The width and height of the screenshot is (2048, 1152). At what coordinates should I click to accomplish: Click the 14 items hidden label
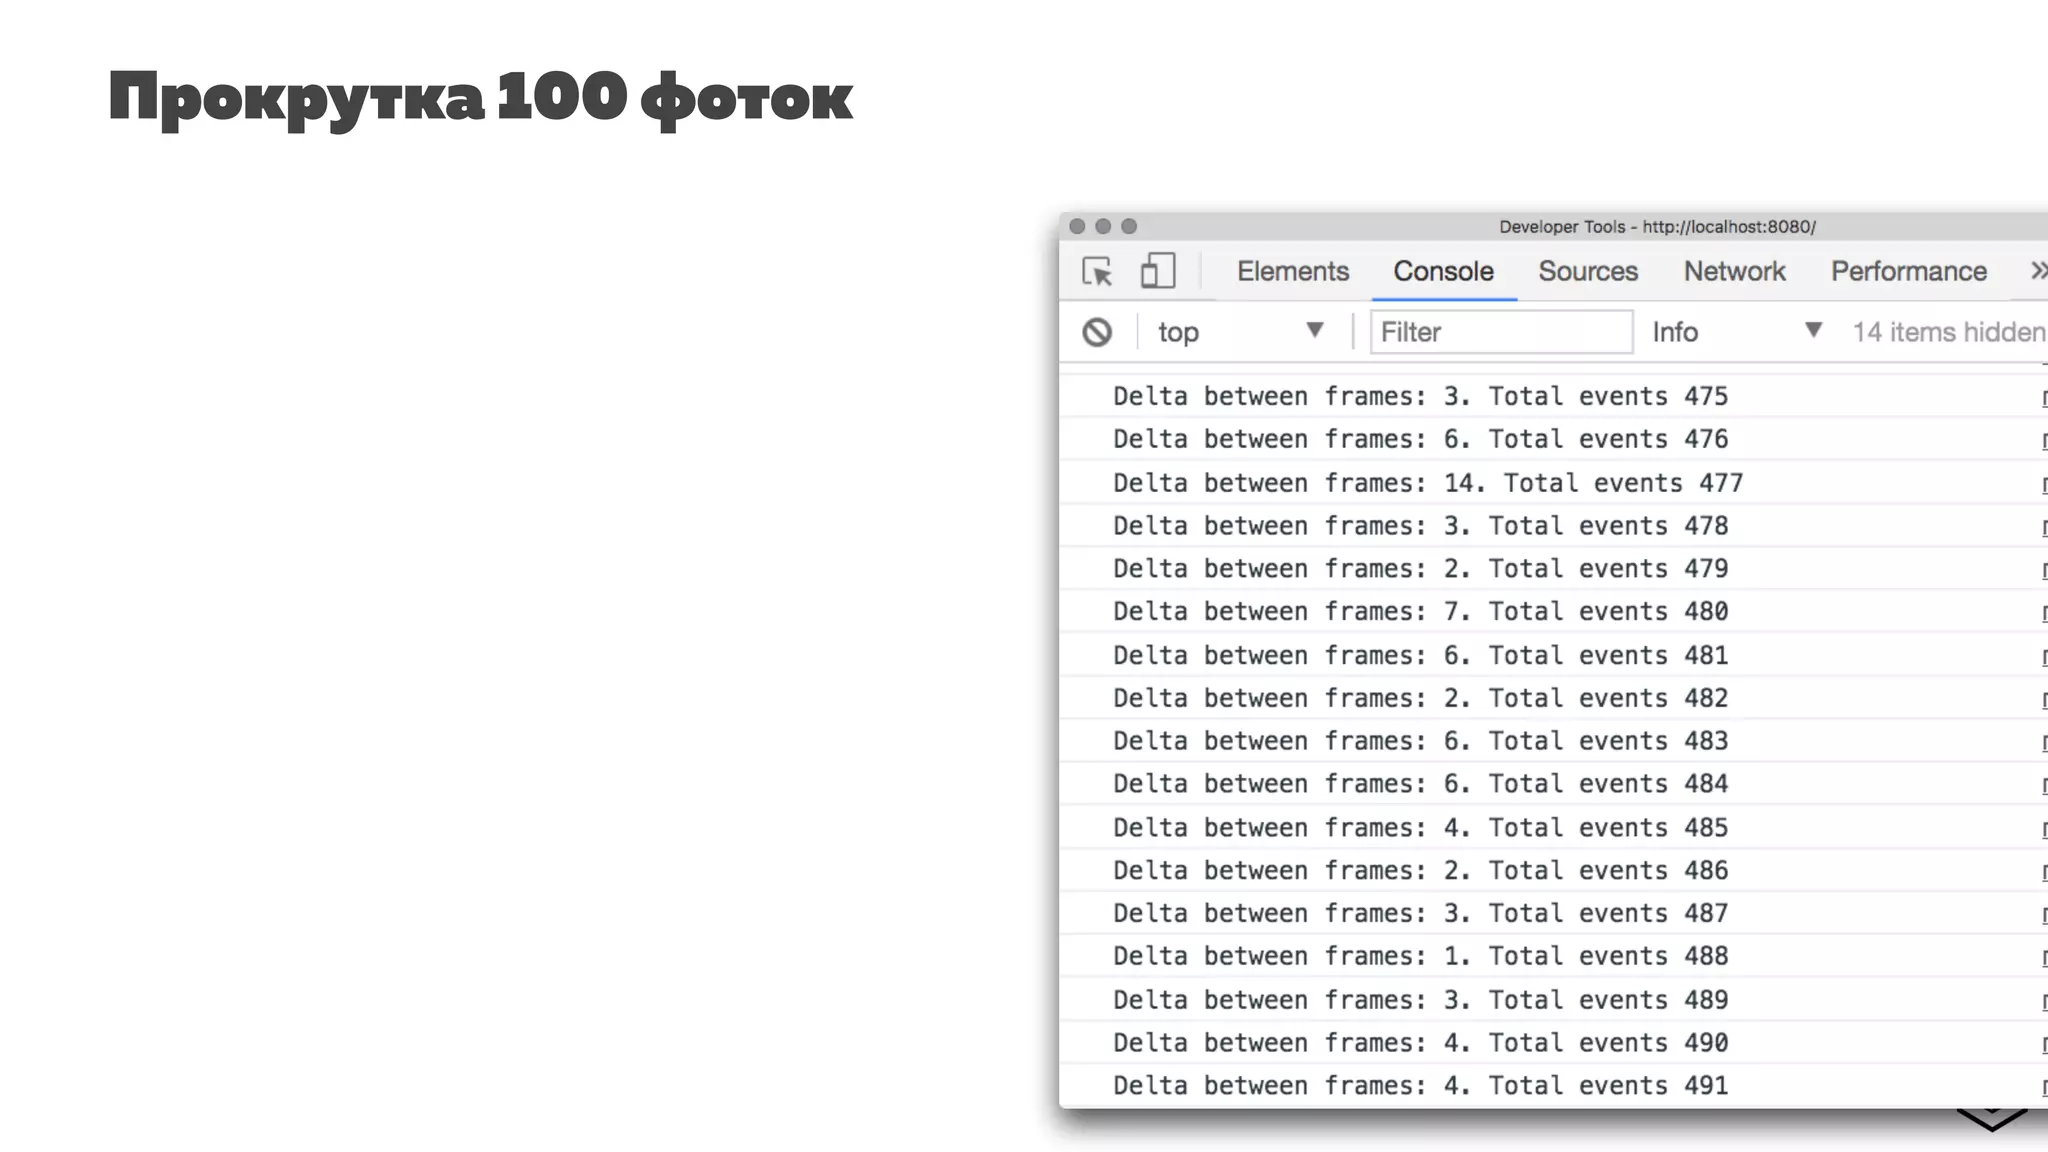coord(1948,332)
